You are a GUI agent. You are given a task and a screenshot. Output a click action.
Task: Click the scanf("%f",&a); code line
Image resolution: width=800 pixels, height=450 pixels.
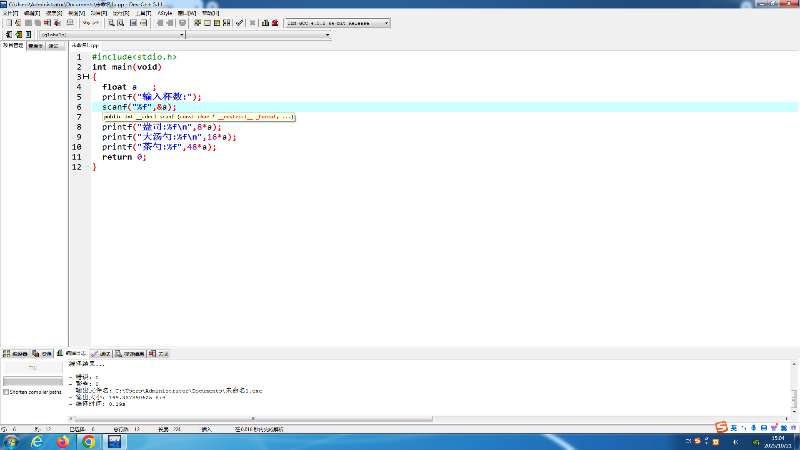point(139,107)
